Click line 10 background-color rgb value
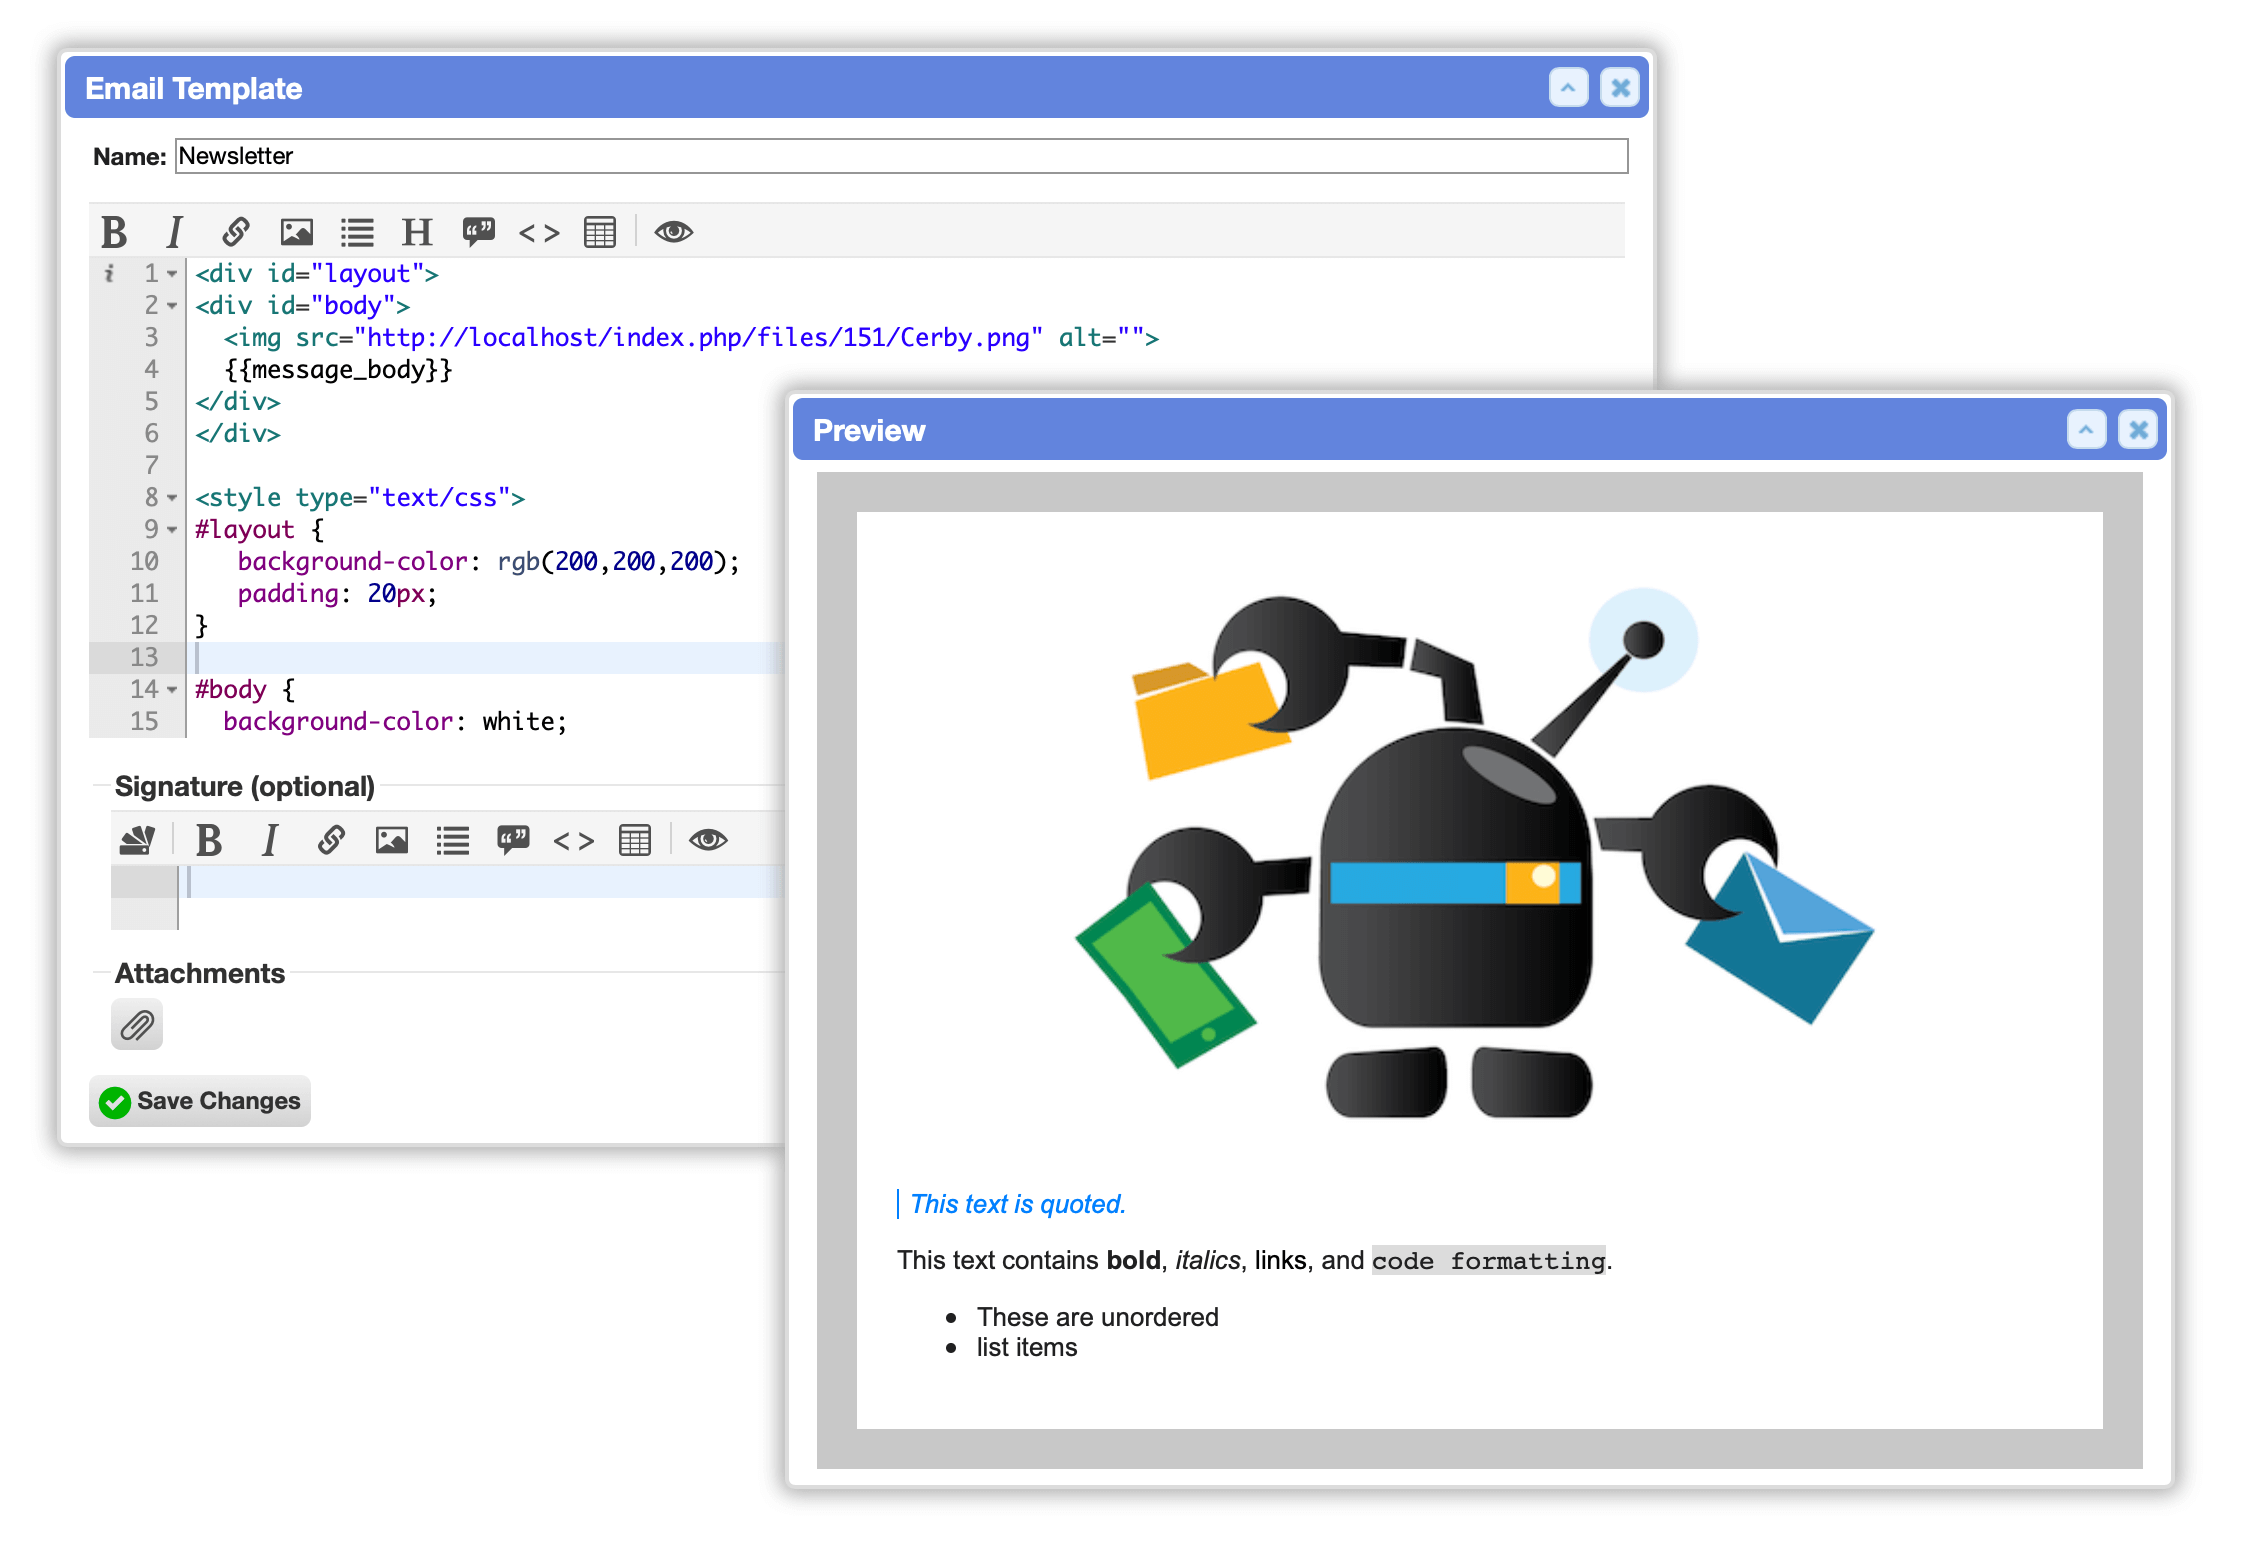The image size is (2252, 1548). coord(617,562)
